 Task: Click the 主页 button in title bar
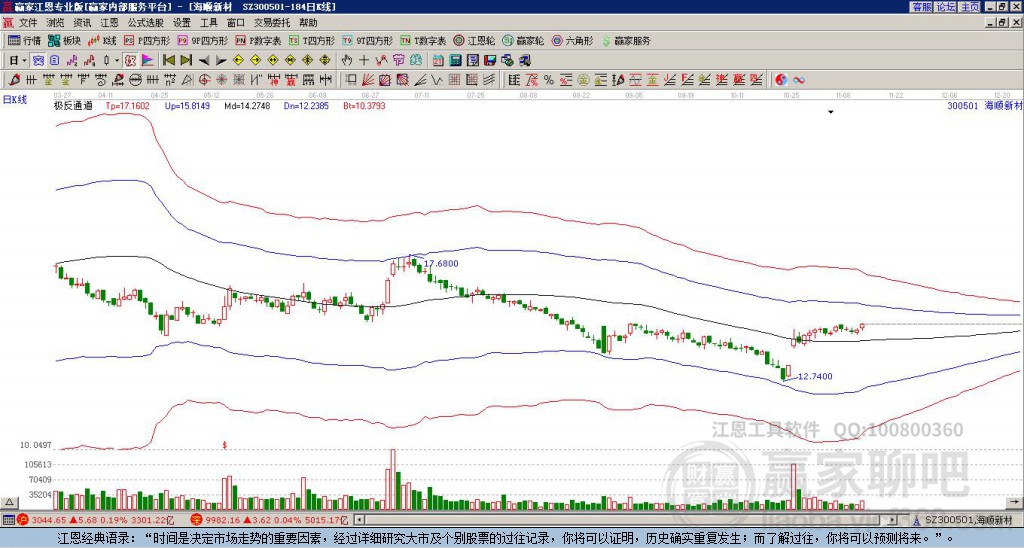(x=969, y=7)
